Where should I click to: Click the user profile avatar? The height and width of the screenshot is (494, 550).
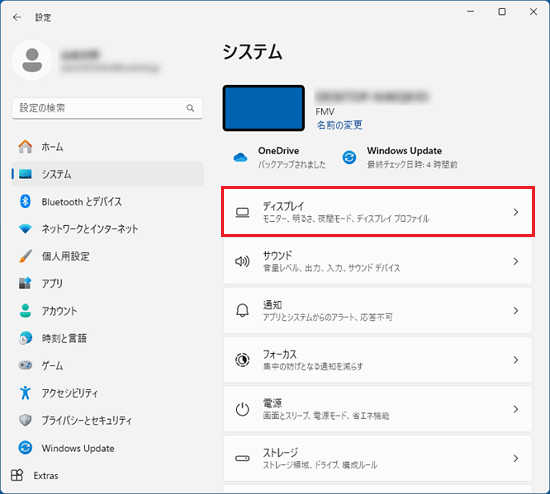pos(32,60)
